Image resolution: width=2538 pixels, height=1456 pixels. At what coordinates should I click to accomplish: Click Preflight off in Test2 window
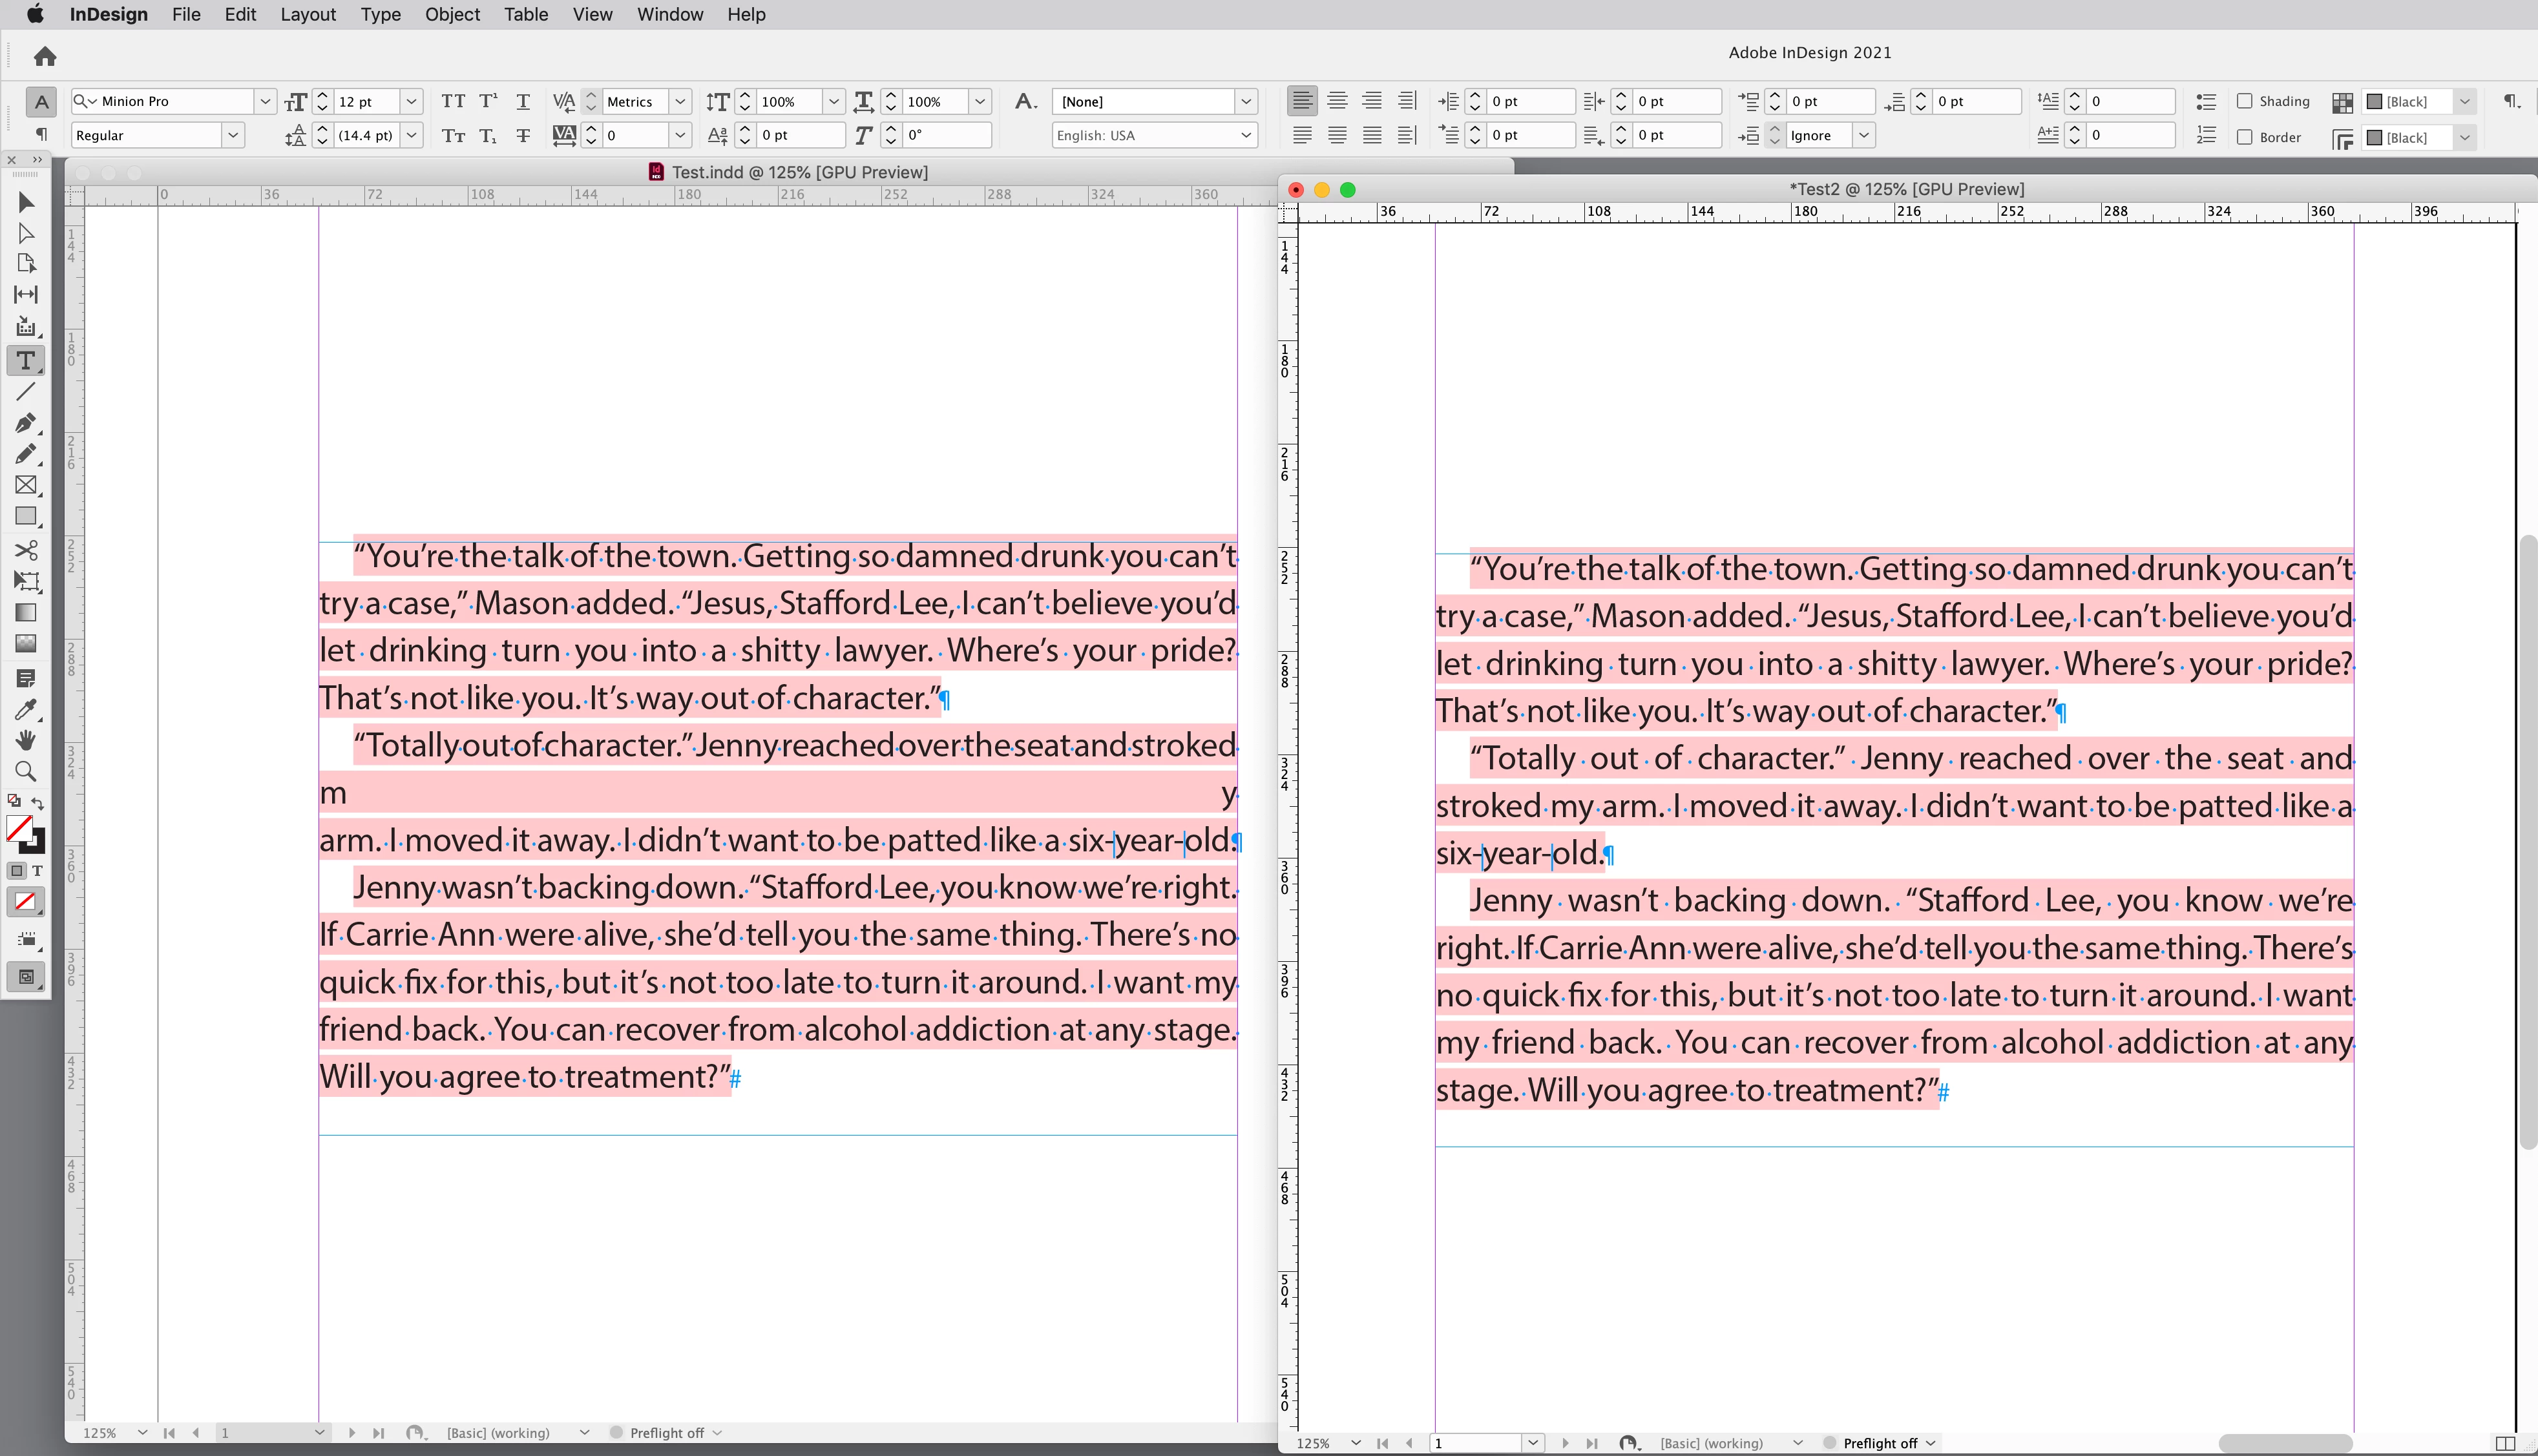pos(1880,1443)
